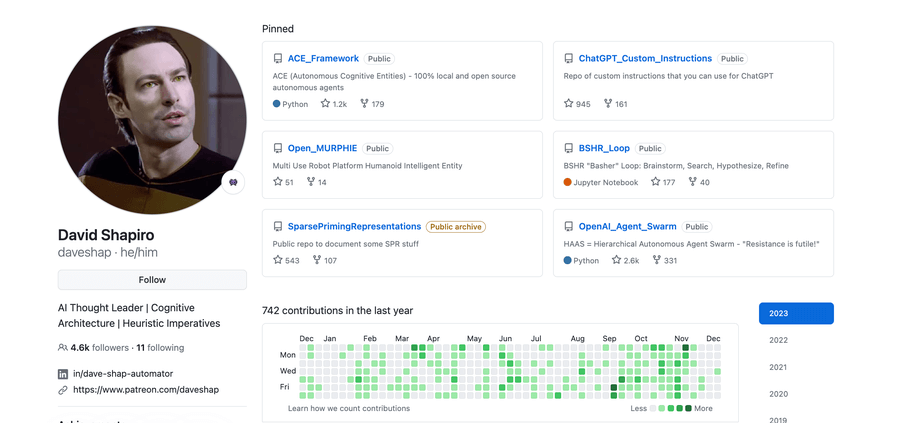Click the status emoji badge on the avatar
Screen dimensions: 899x423
click(x=233, y=182)
